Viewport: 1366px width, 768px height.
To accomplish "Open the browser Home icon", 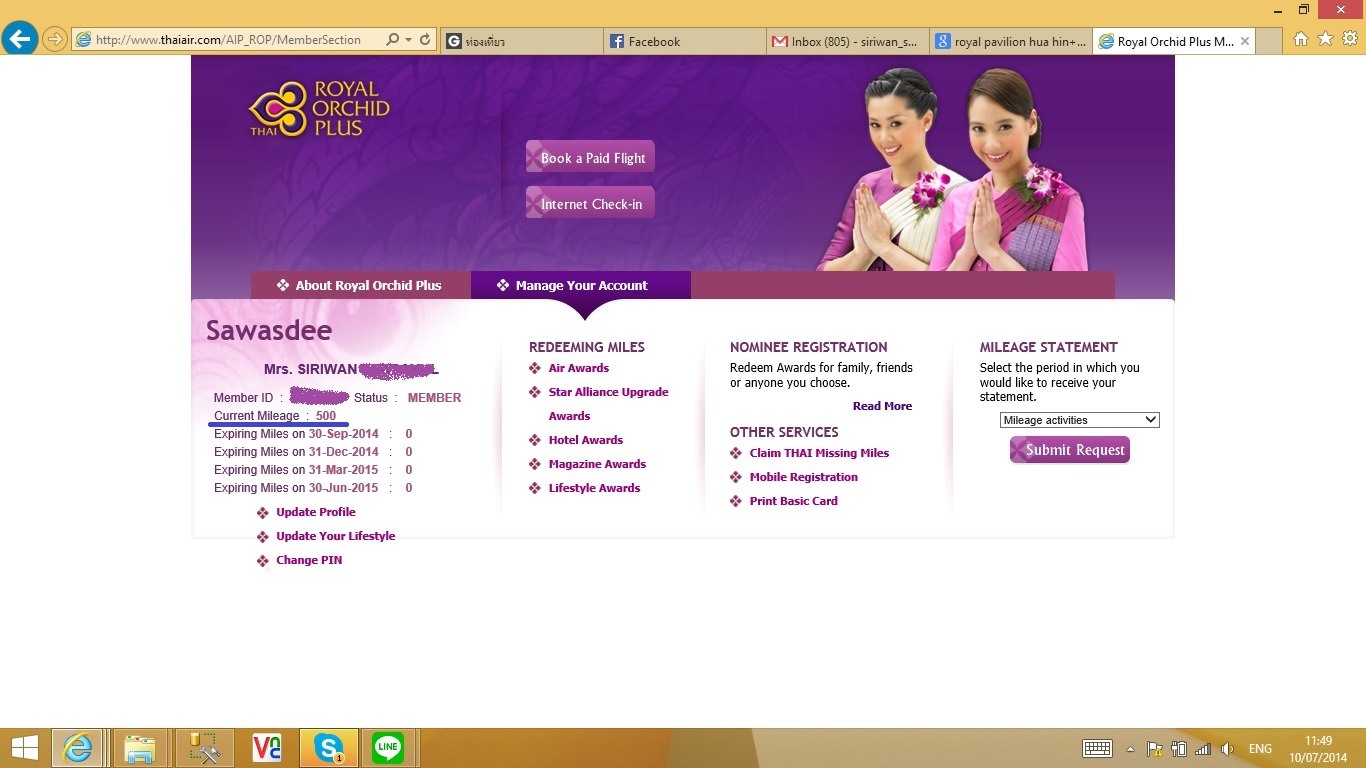I will (x=1301, y=39).
